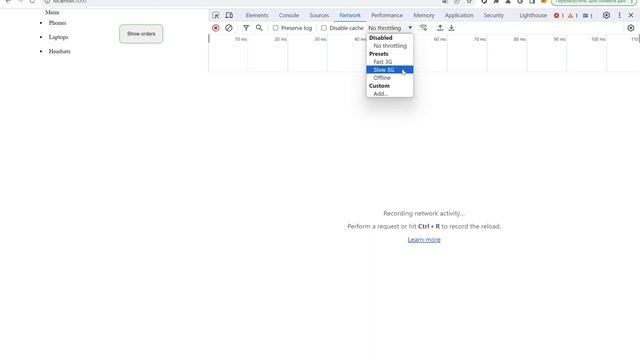This screenshot has height=360, width=640.
Task: Open DevTools settings gear
Action: [607, 16]
